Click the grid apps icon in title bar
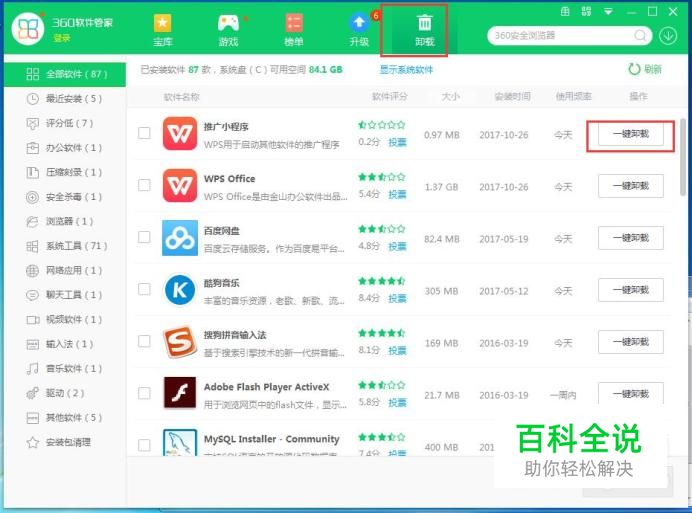The image size is (692, 513). [x=586, y=11]
